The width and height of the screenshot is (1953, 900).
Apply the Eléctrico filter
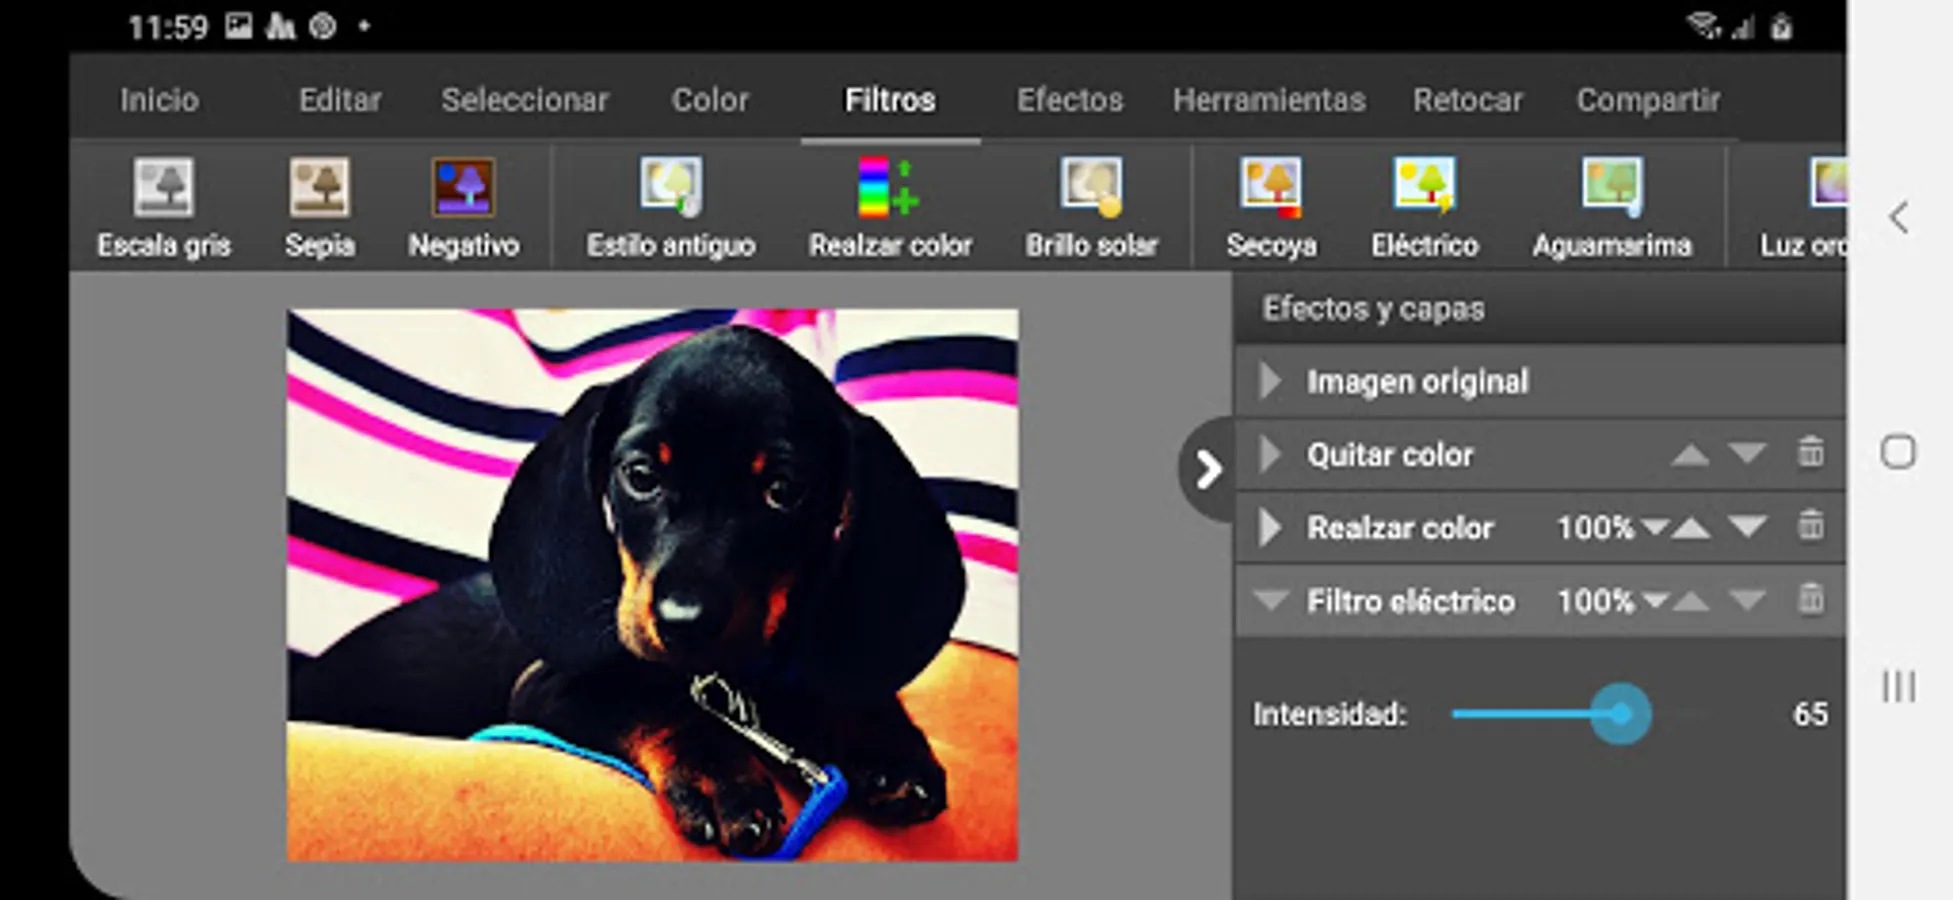(x=1424, y=208)
